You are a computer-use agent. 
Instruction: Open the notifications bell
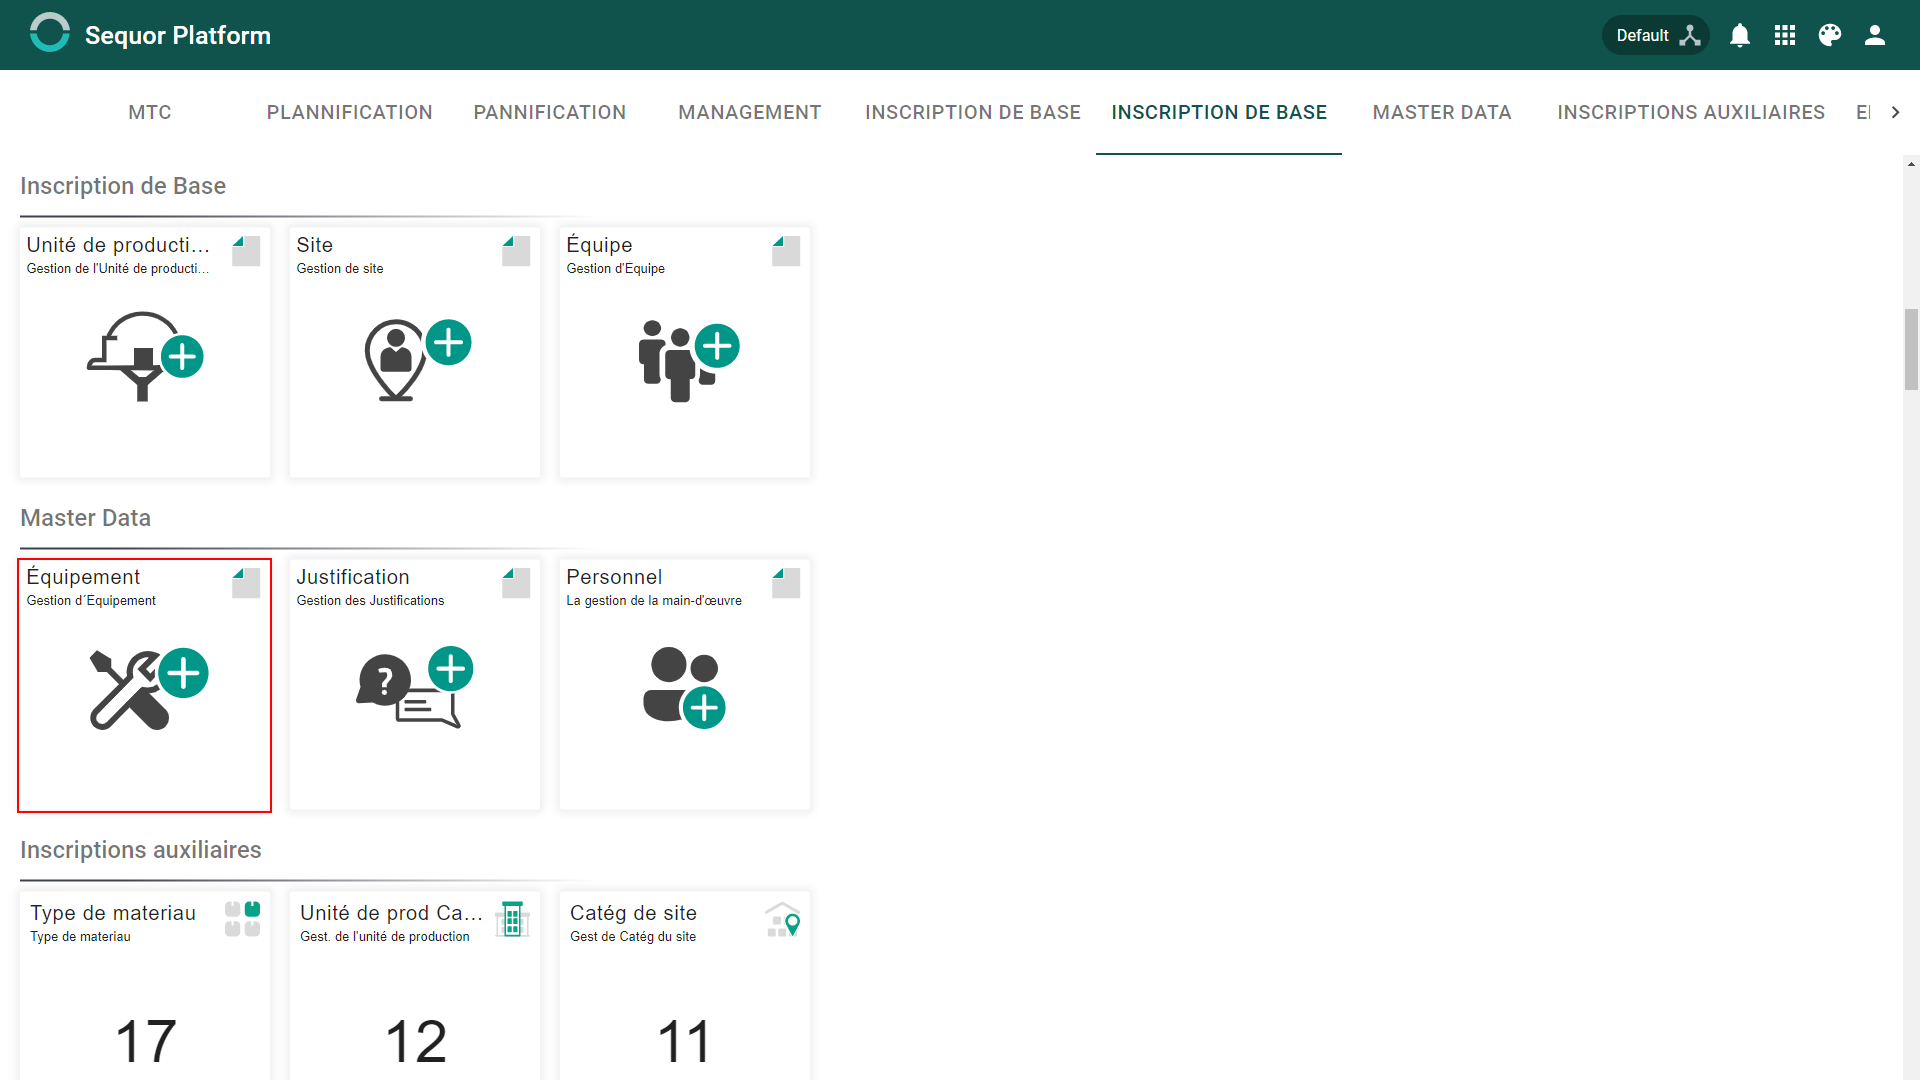[x=1740, y=35]
